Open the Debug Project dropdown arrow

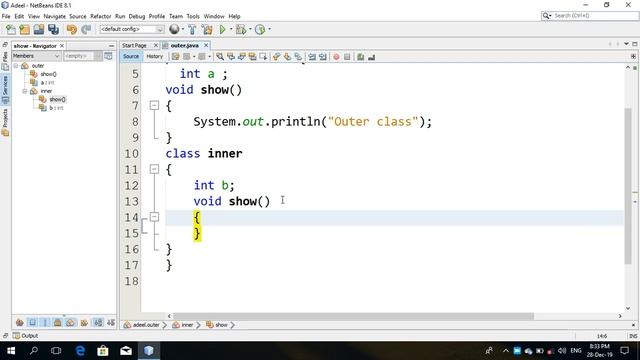(250, 29)
